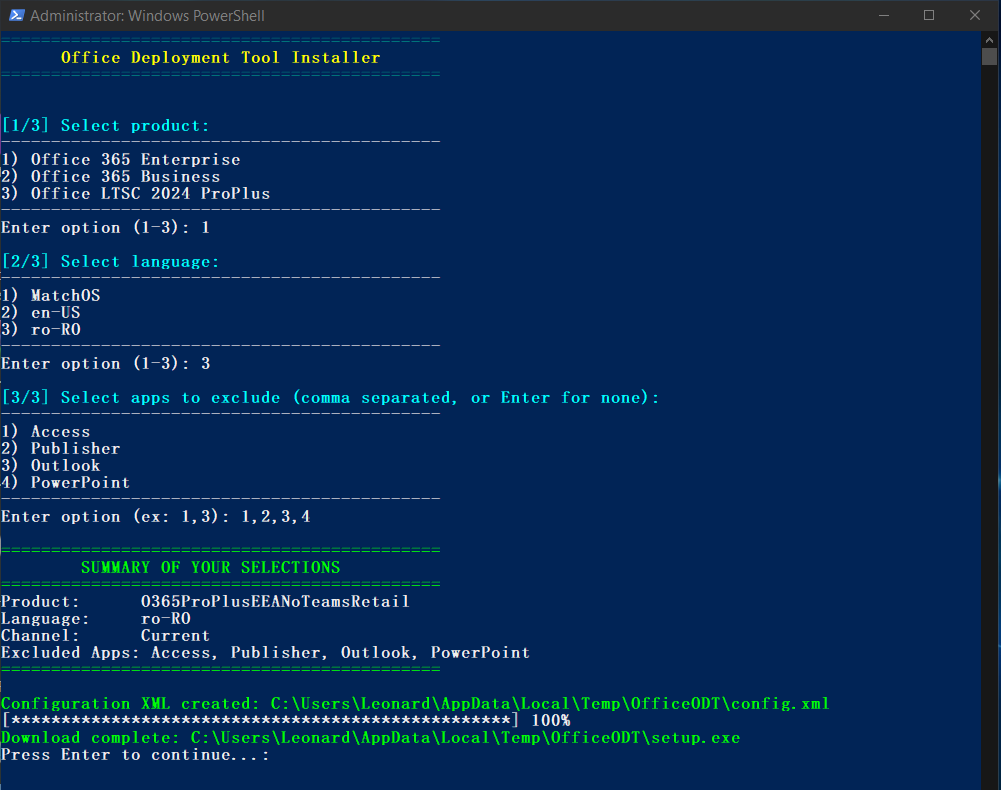
Task: Maximize the PowerShell window
Action: [x=929, y=15]
